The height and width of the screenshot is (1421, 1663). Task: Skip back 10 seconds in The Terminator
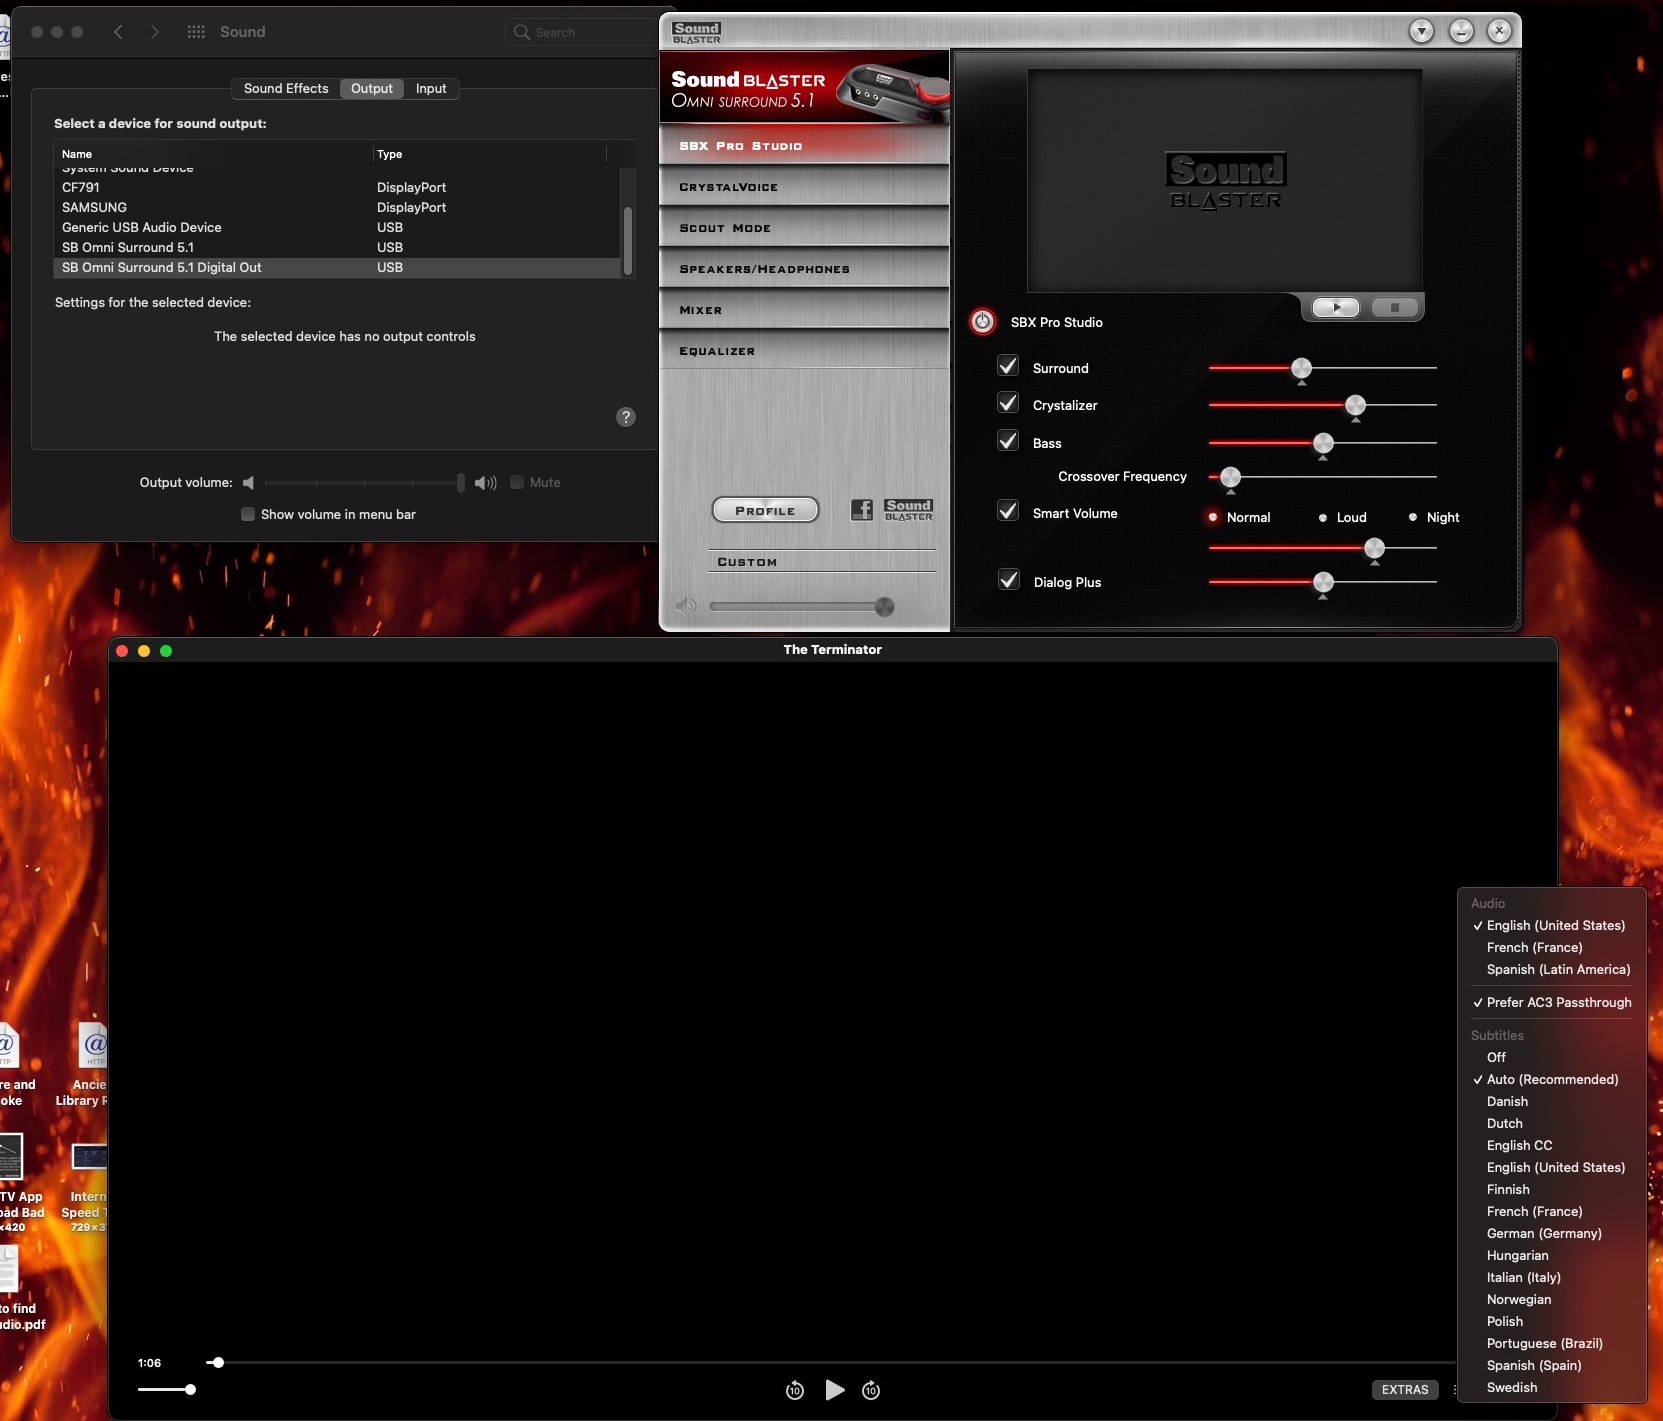[x=795, y=1390]
